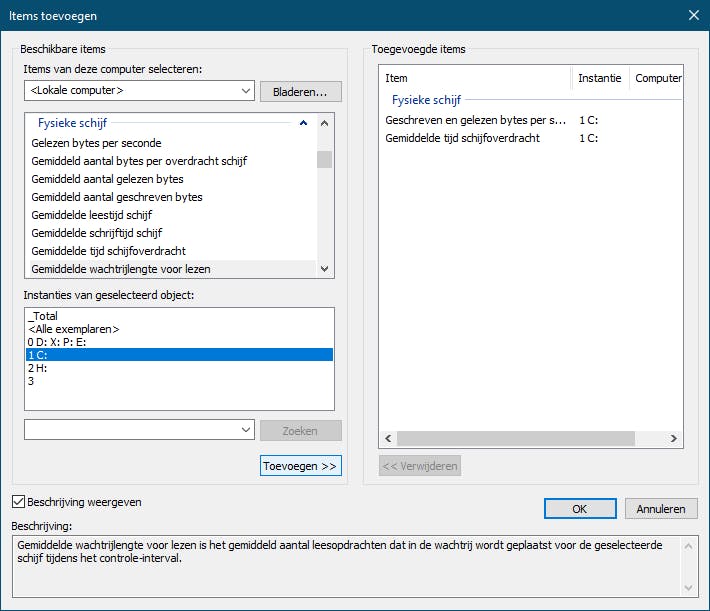
Task: Expand the instance search dropdown
Action: pyautogui.click(x=246, y=429)
